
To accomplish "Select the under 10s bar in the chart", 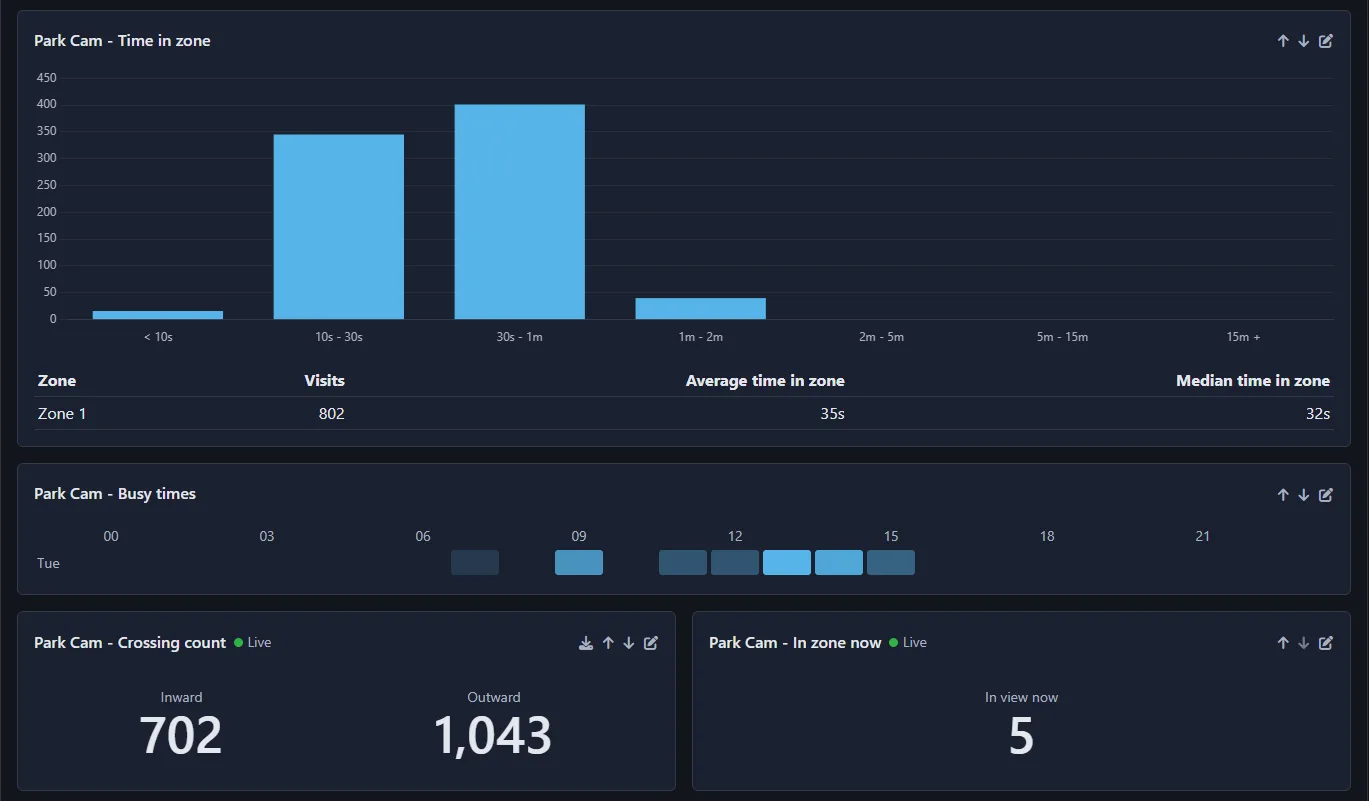I will pyautogui.click(x=158, y=315).
